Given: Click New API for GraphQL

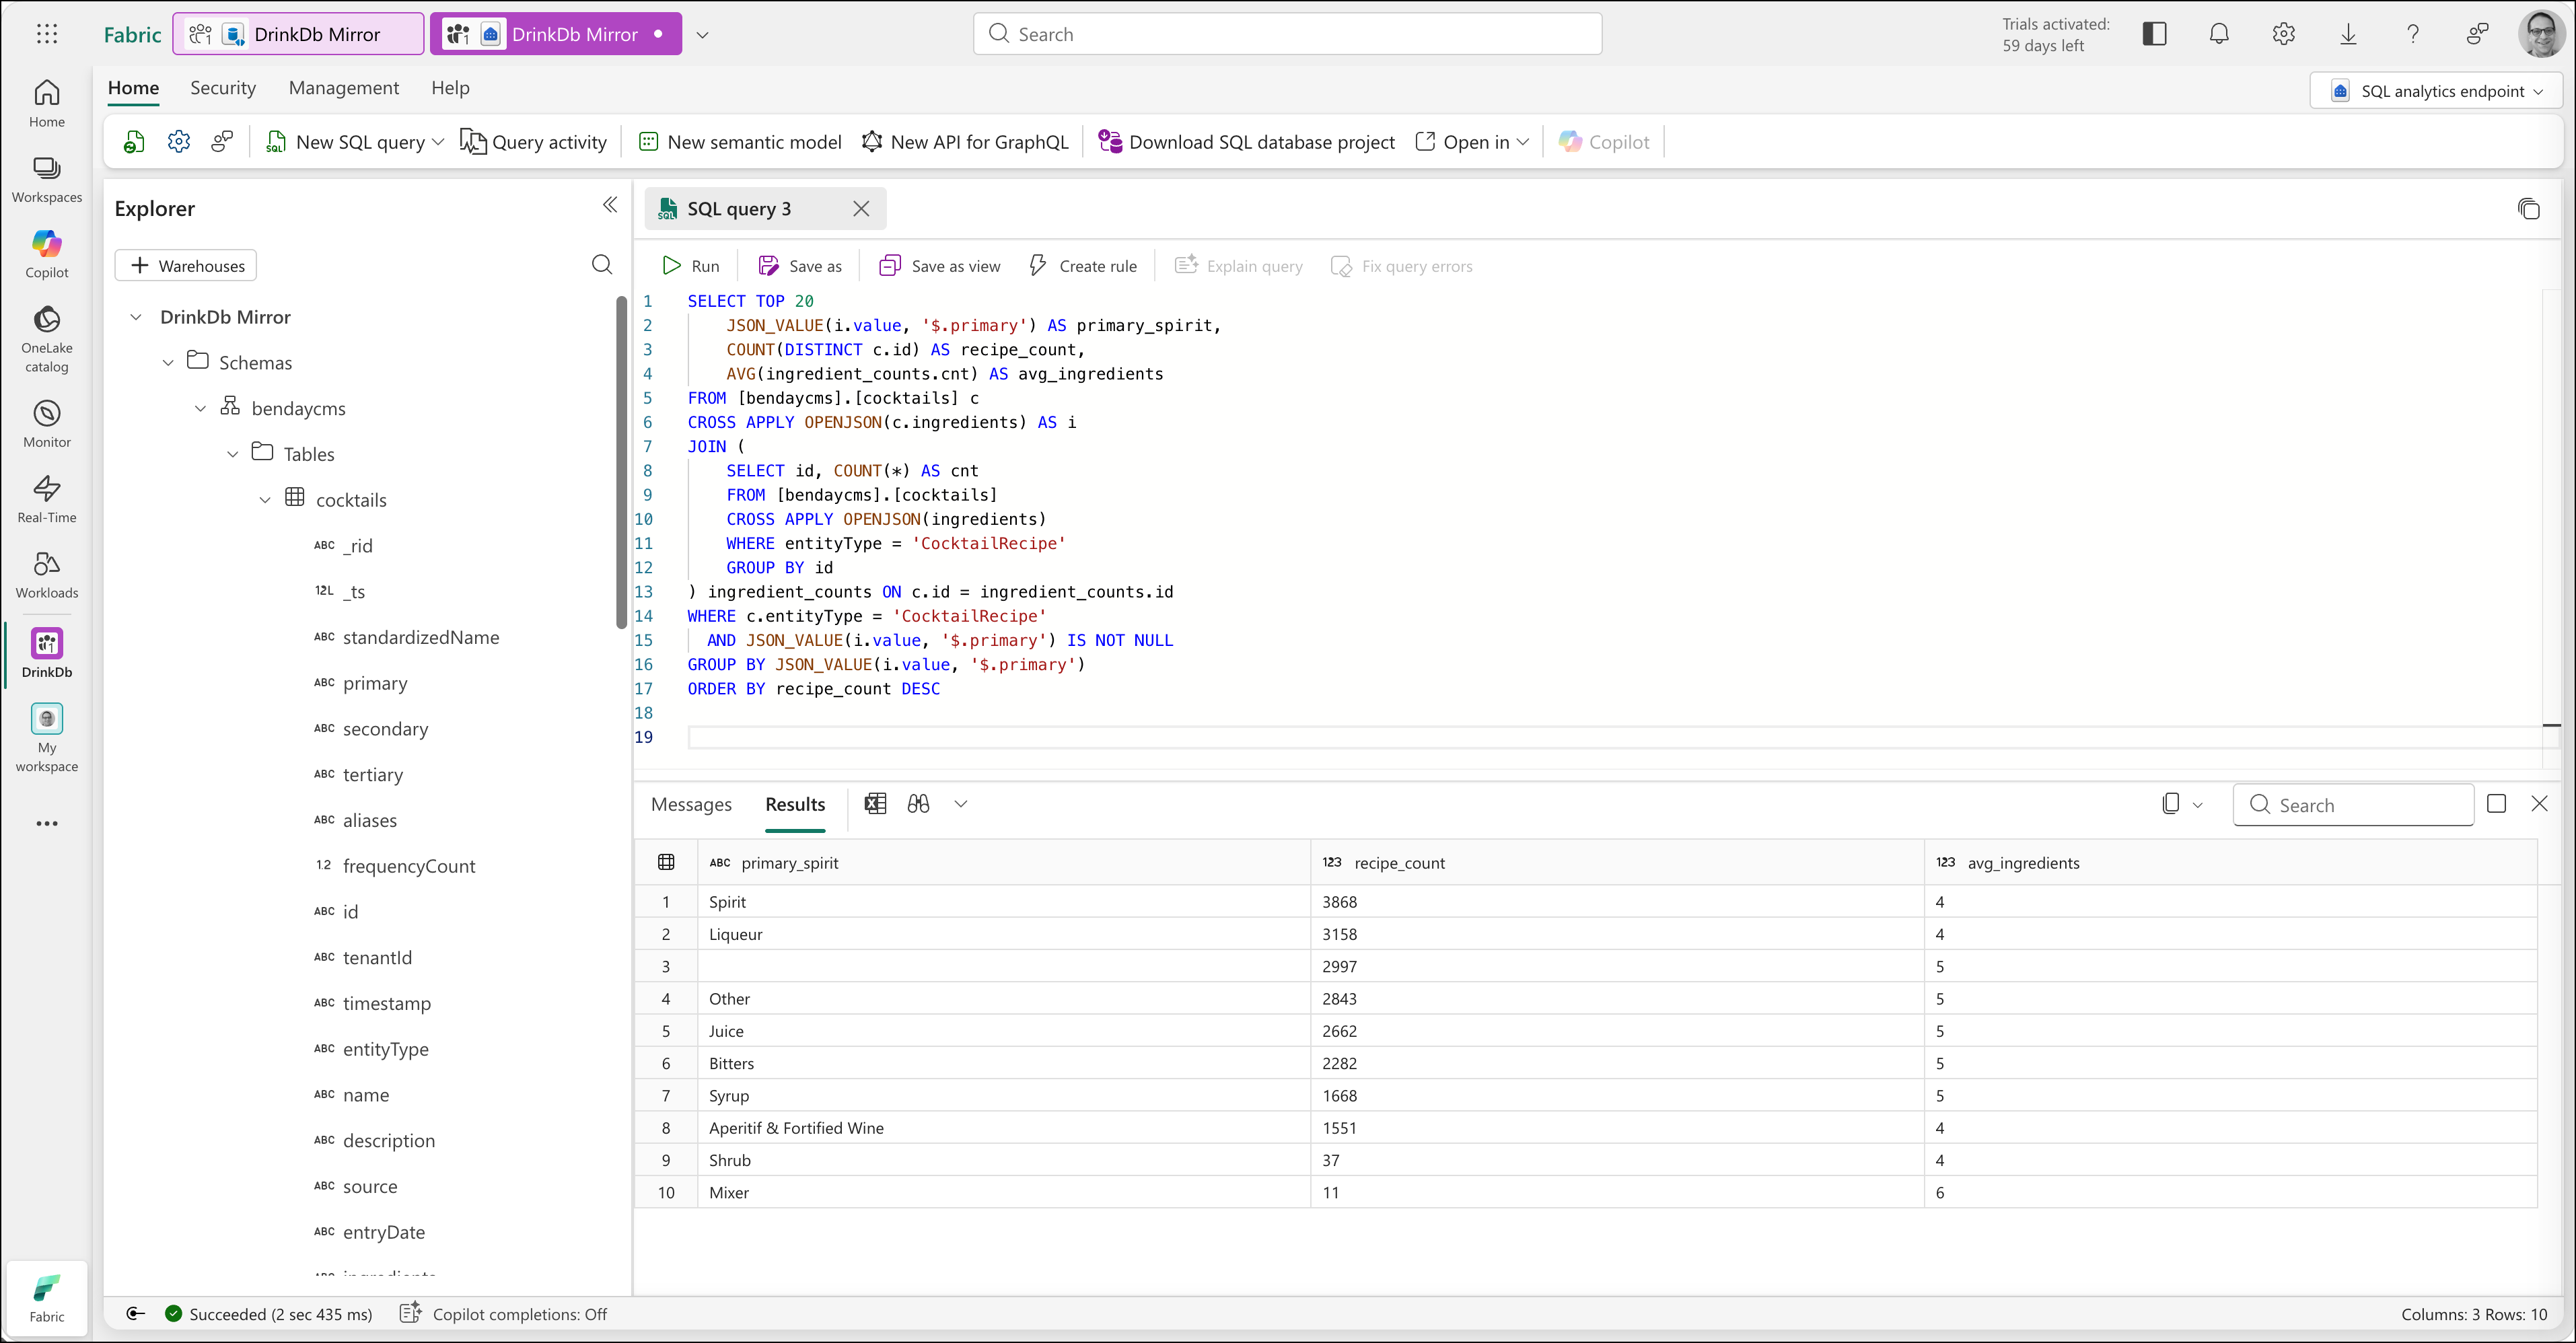Looking at the screenshot, I should pos(965,142).
